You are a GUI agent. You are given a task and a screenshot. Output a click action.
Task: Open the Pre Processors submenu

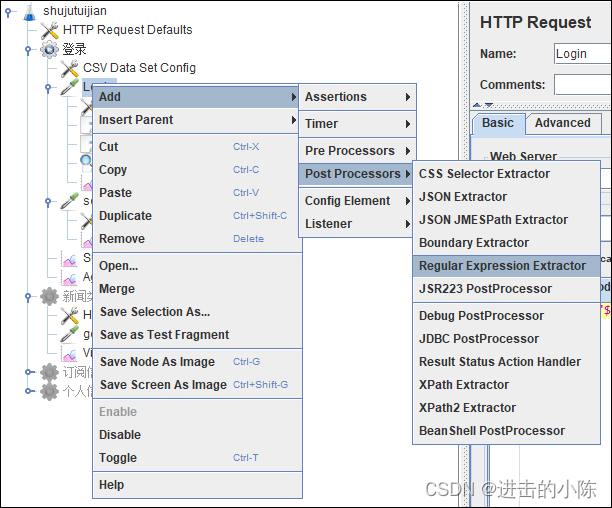358,151
